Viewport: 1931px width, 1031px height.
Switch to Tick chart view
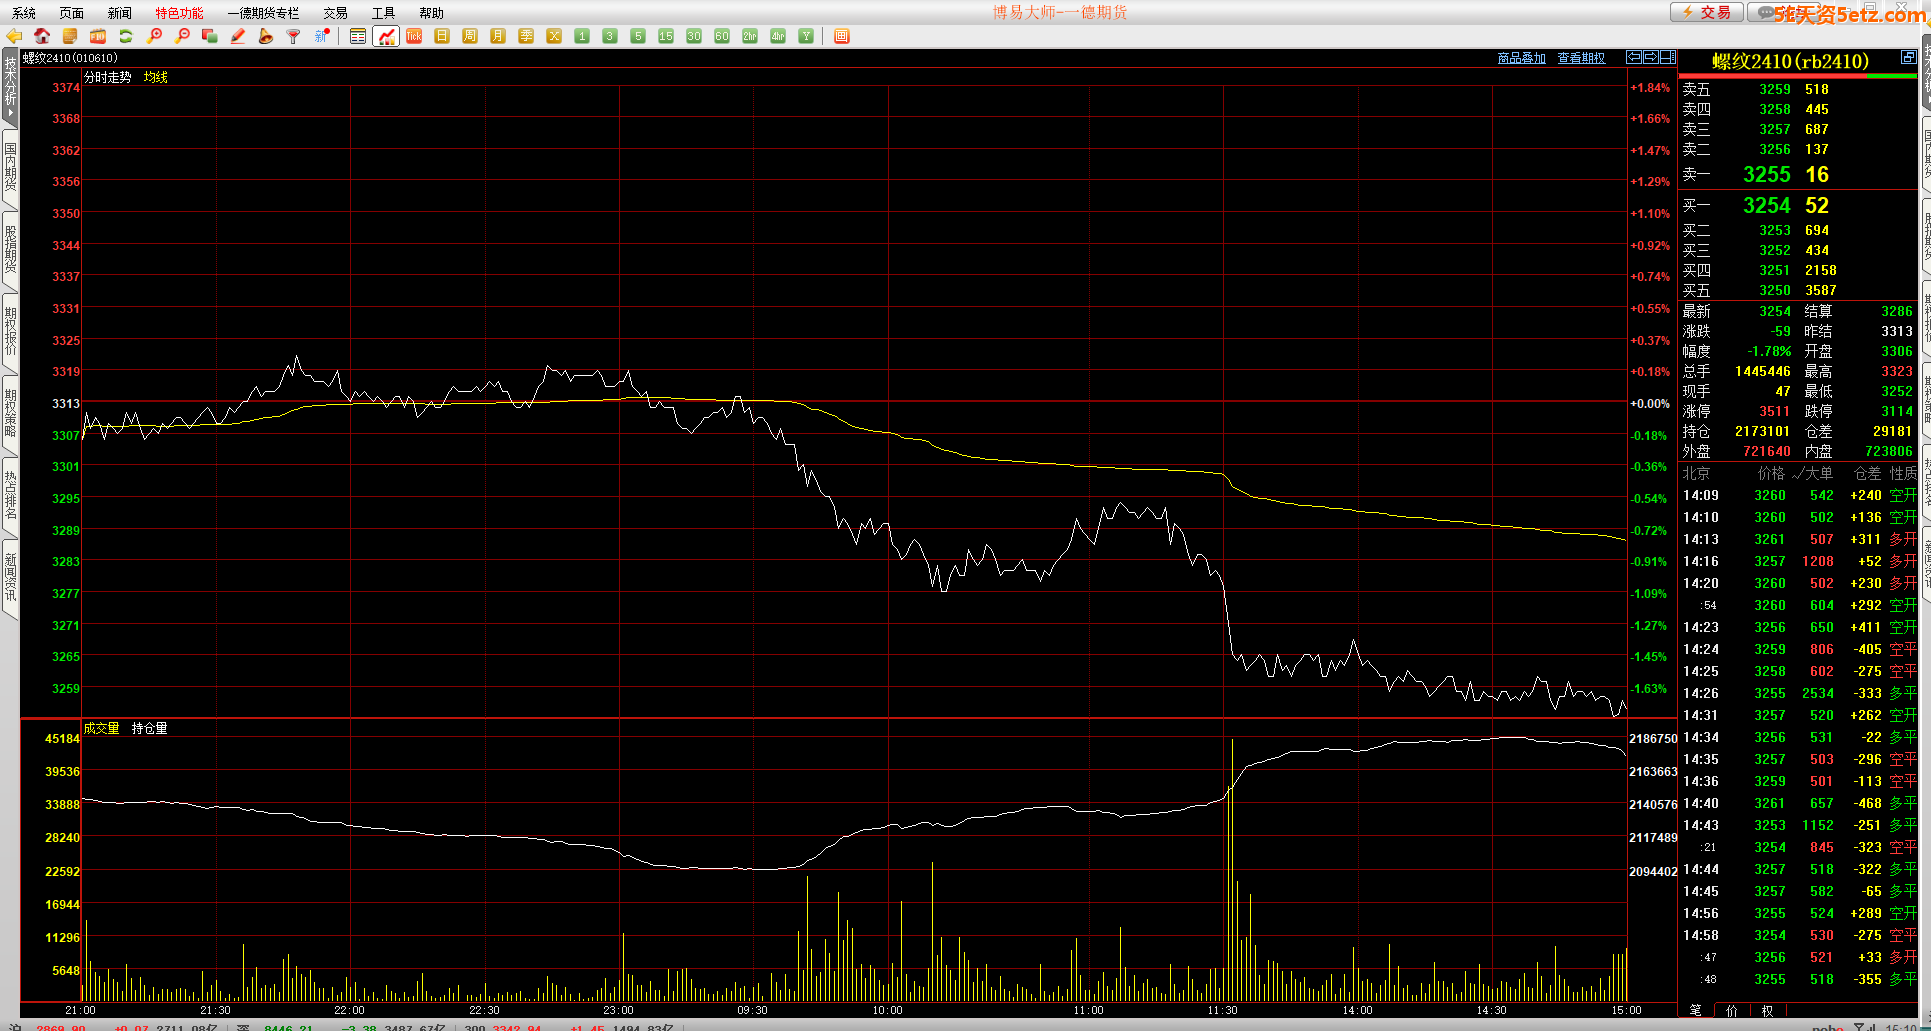coord(414,36)
